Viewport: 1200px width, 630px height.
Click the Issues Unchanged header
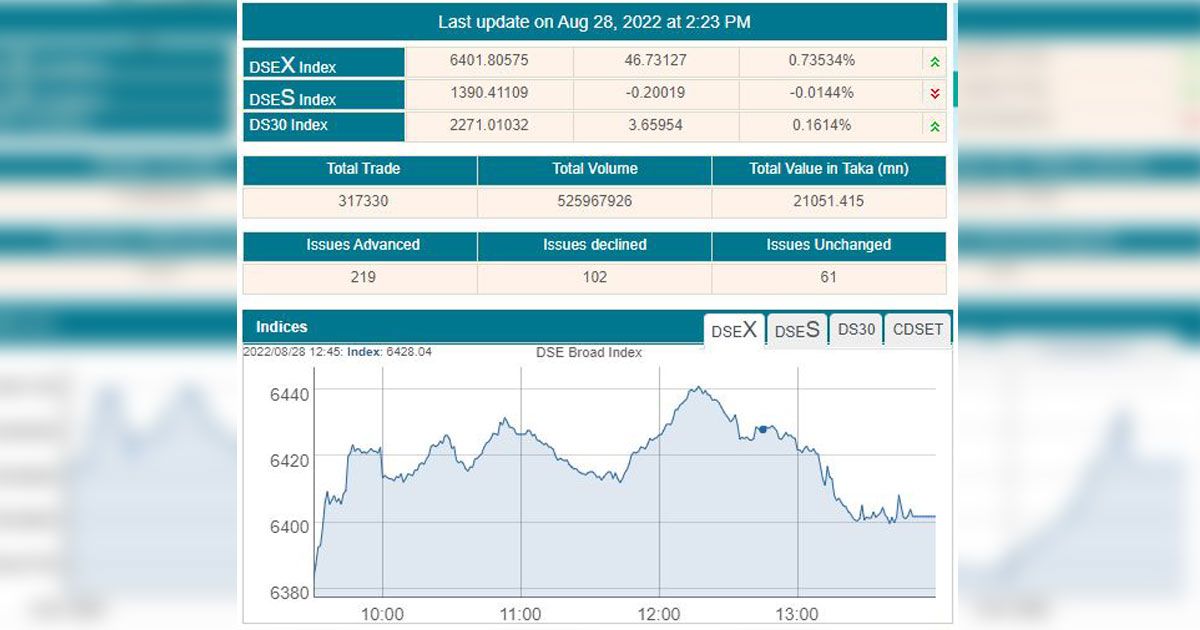(829, 245)
